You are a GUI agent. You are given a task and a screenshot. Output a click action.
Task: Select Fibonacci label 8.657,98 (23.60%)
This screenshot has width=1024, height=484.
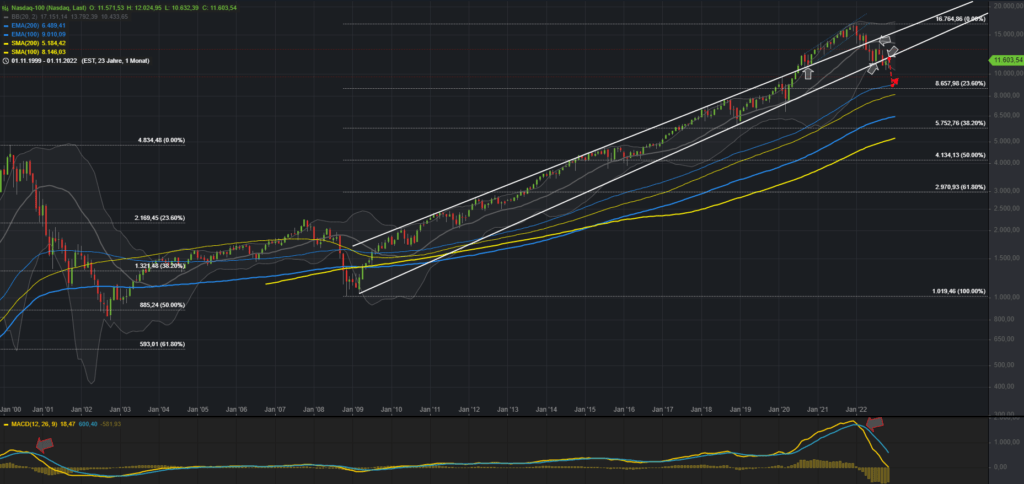[x=959, y=84]
